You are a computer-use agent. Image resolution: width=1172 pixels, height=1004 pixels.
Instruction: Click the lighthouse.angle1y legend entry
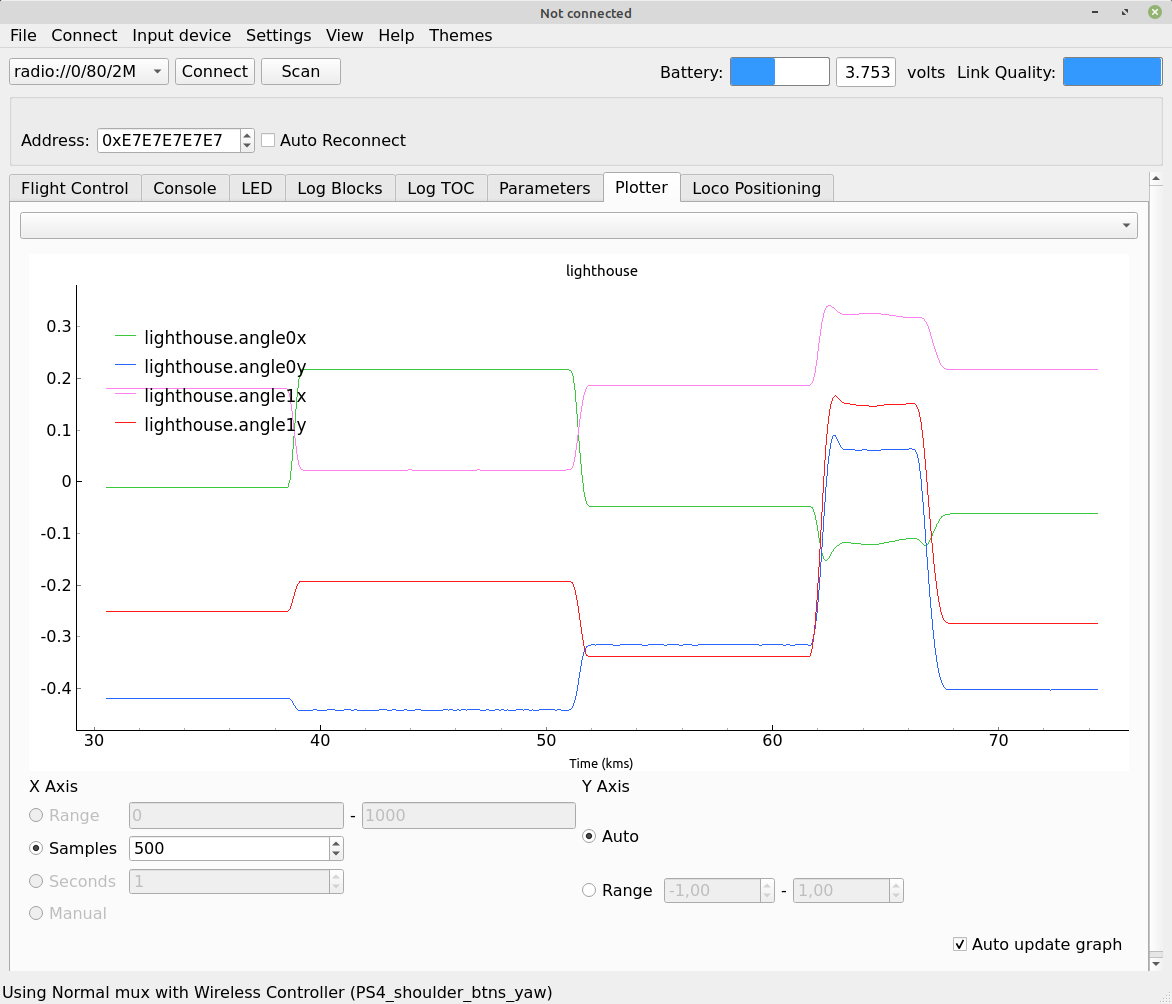[x=225, y=425]
